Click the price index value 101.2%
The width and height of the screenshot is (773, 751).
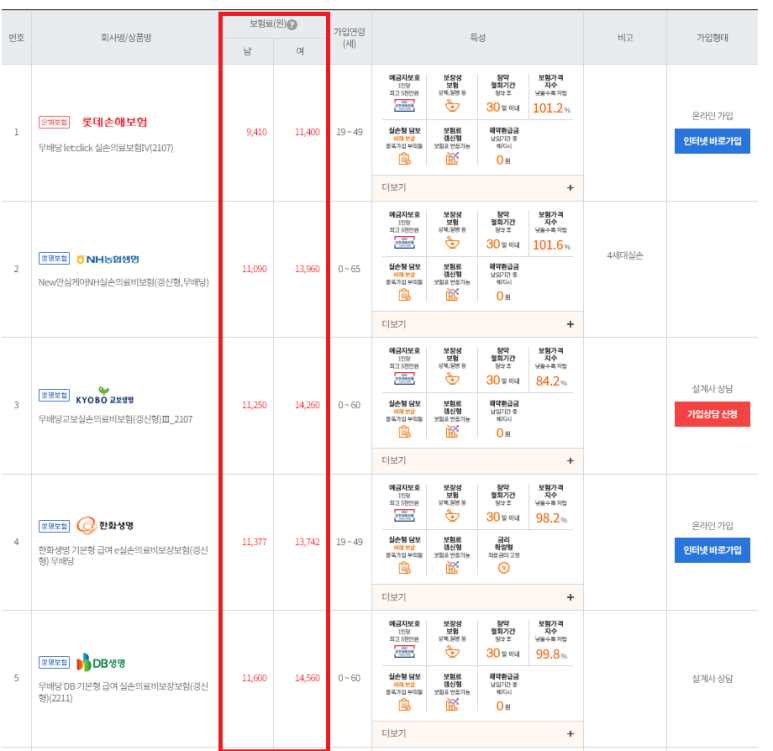click(x=551, y=108)
